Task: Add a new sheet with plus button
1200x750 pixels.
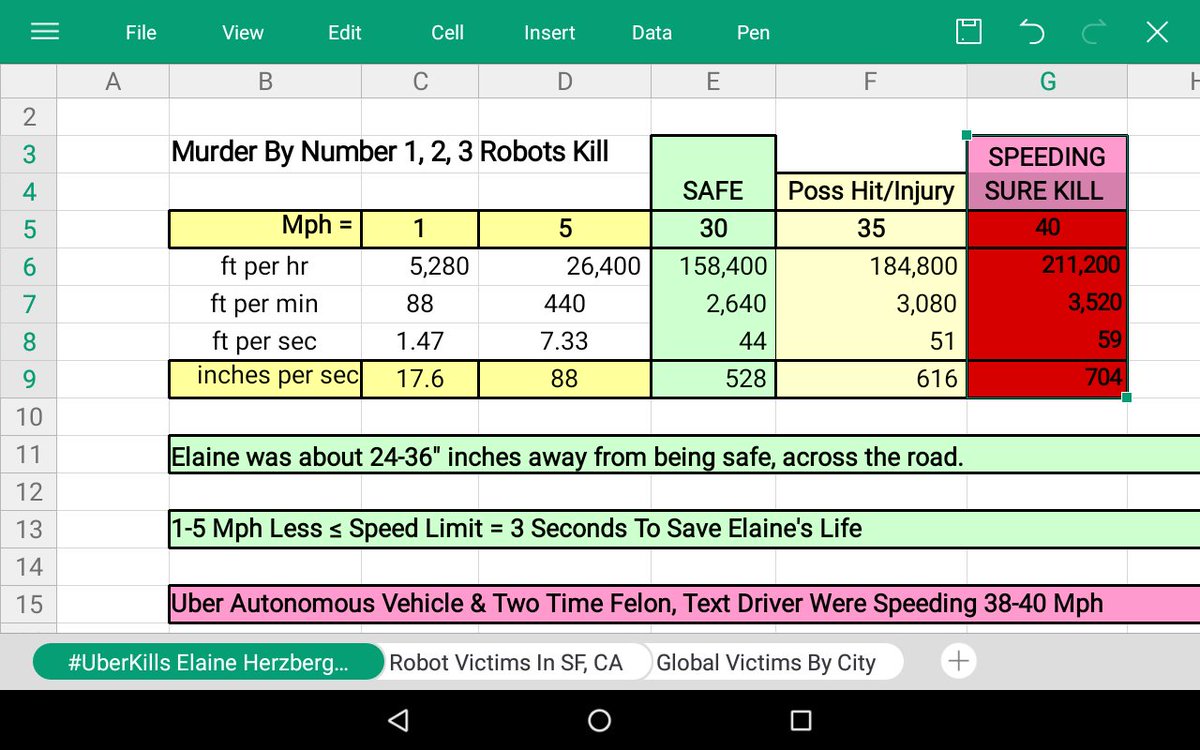Action: [958, 661]
